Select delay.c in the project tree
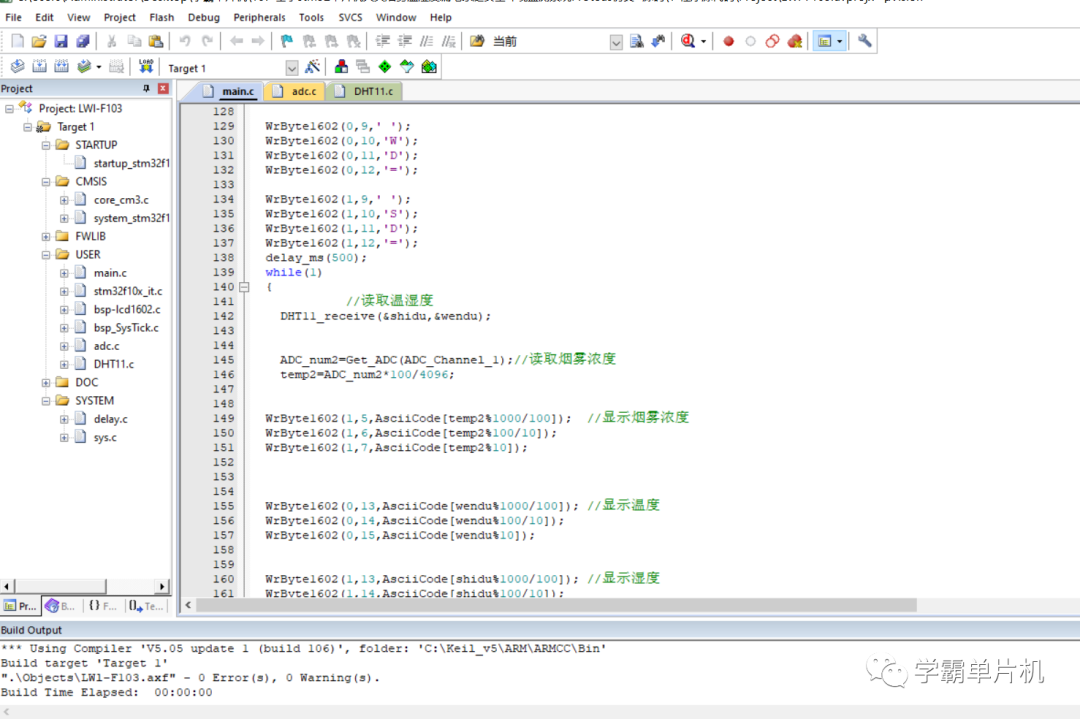Screen dimensions: 1080x719 (x=111, y=419)
